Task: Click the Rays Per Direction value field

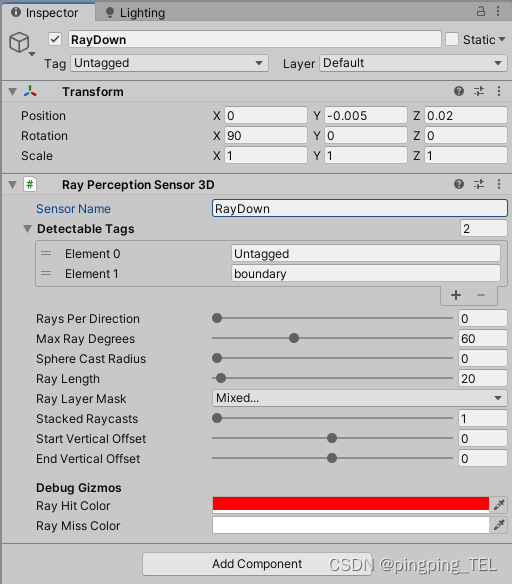Action: [x=483, y=318]
